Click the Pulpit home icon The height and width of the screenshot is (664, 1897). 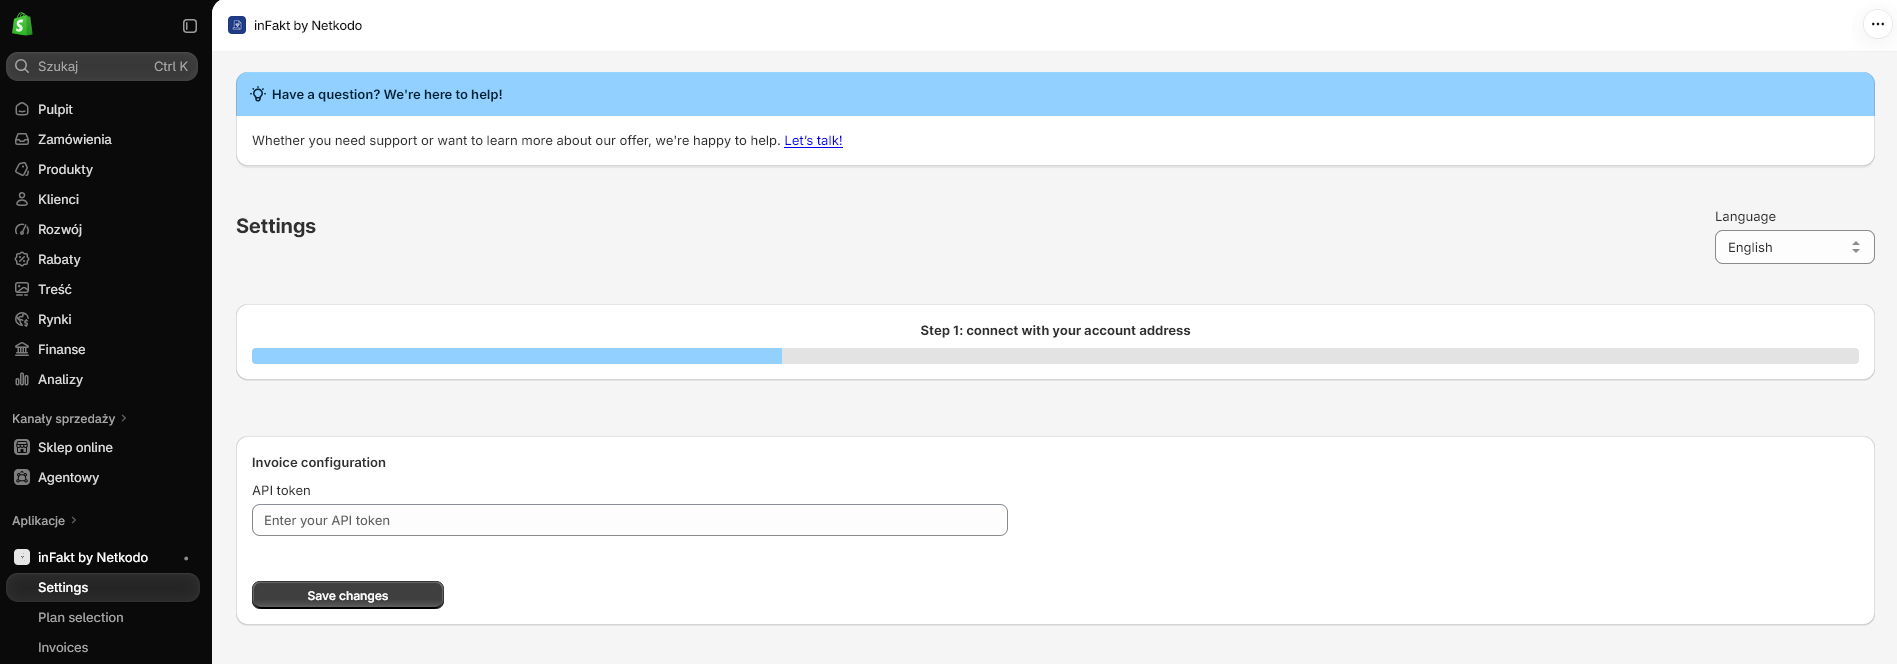[22, 109]
